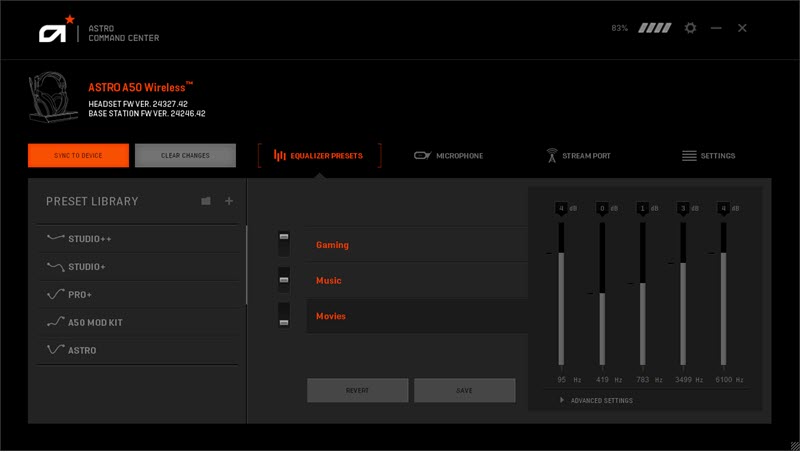Switch to the Microphone tab
The height and width of the screenshot is (452, 800).
[448, 156]
